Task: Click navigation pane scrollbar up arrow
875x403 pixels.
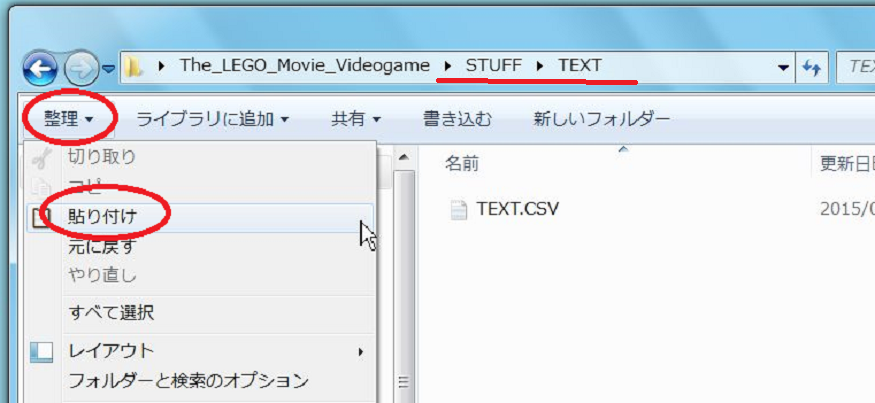Action: click(x=405, y=158)
